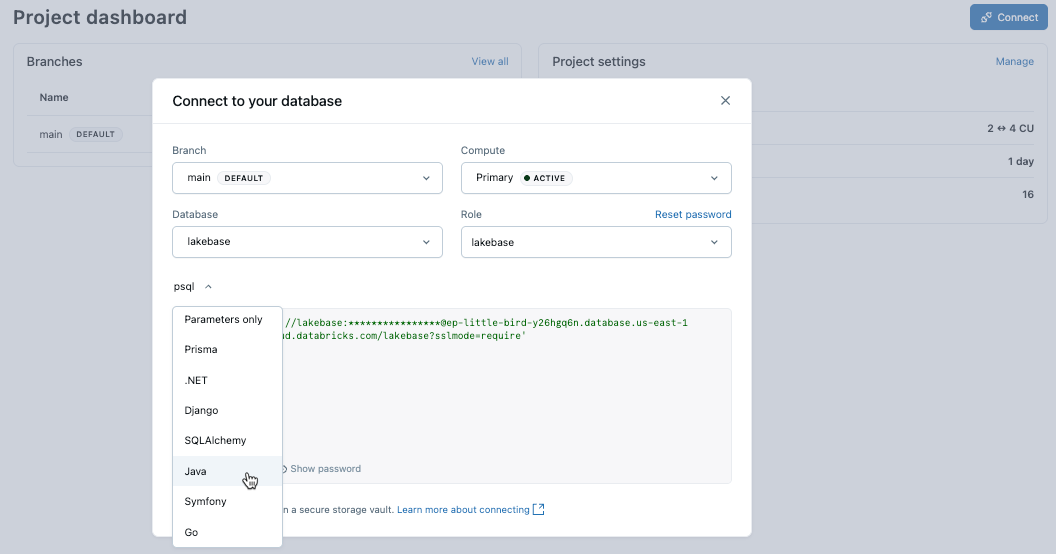The height and width of the screenshot is (554, 1056).
Task: Click the external link icon beside Learn more
Action: [x=539, y=510]
